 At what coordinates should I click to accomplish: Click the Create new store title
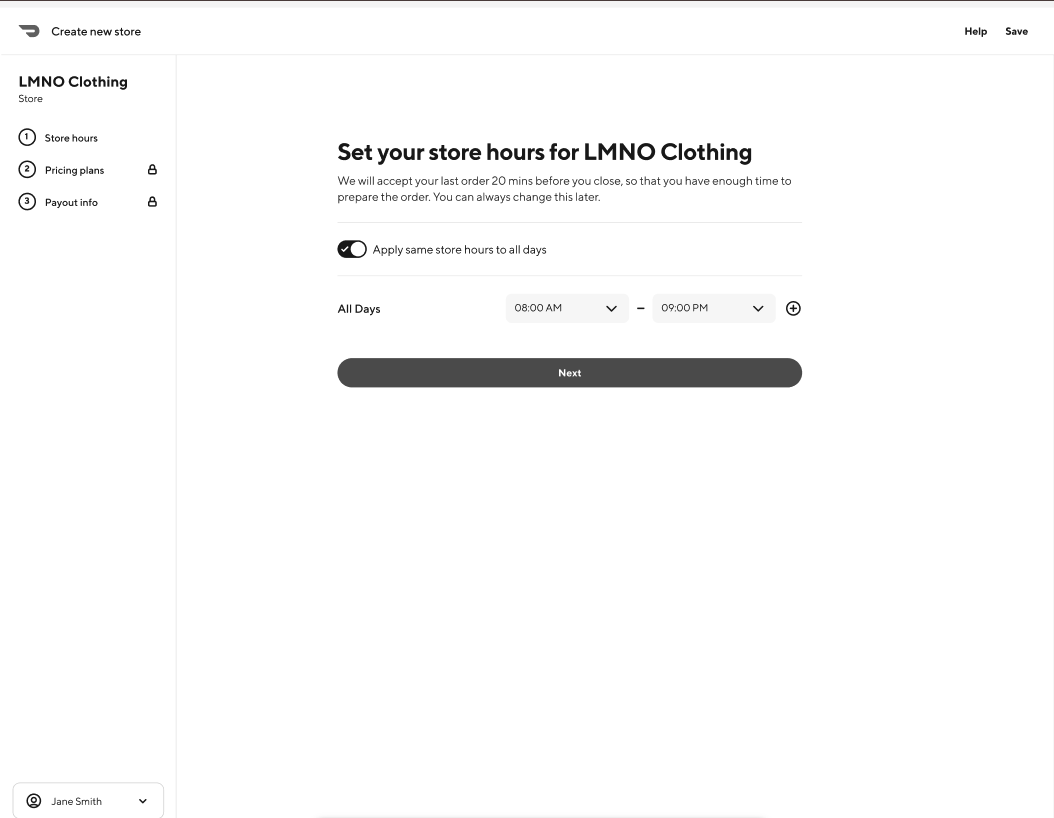tap(96, 31)
